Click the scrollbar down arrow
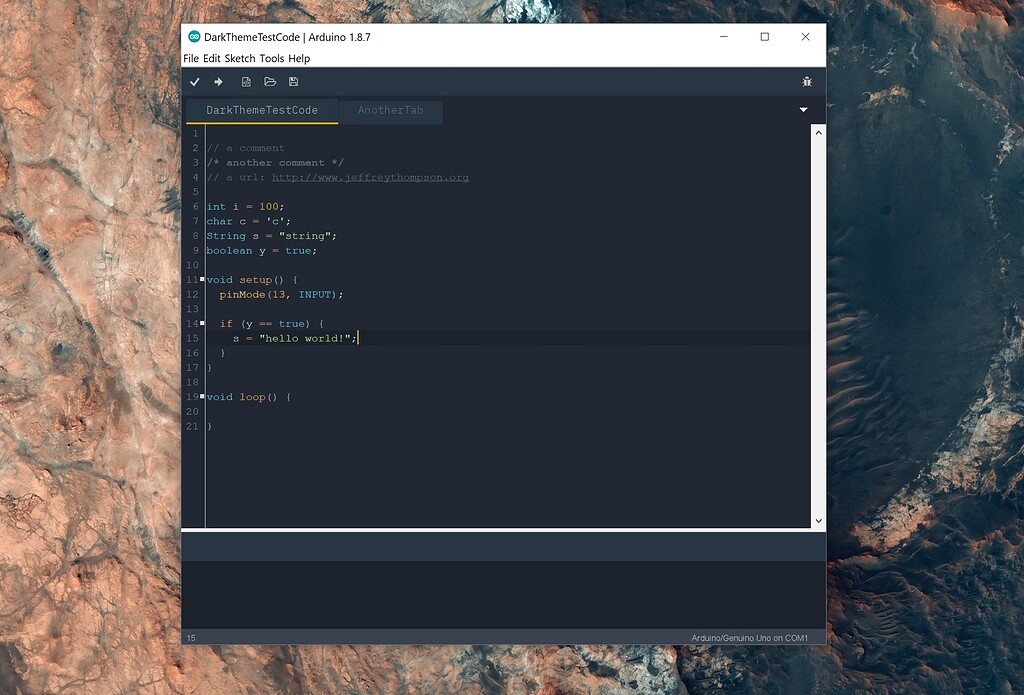The image size is (1024, 695). point(818,521)
